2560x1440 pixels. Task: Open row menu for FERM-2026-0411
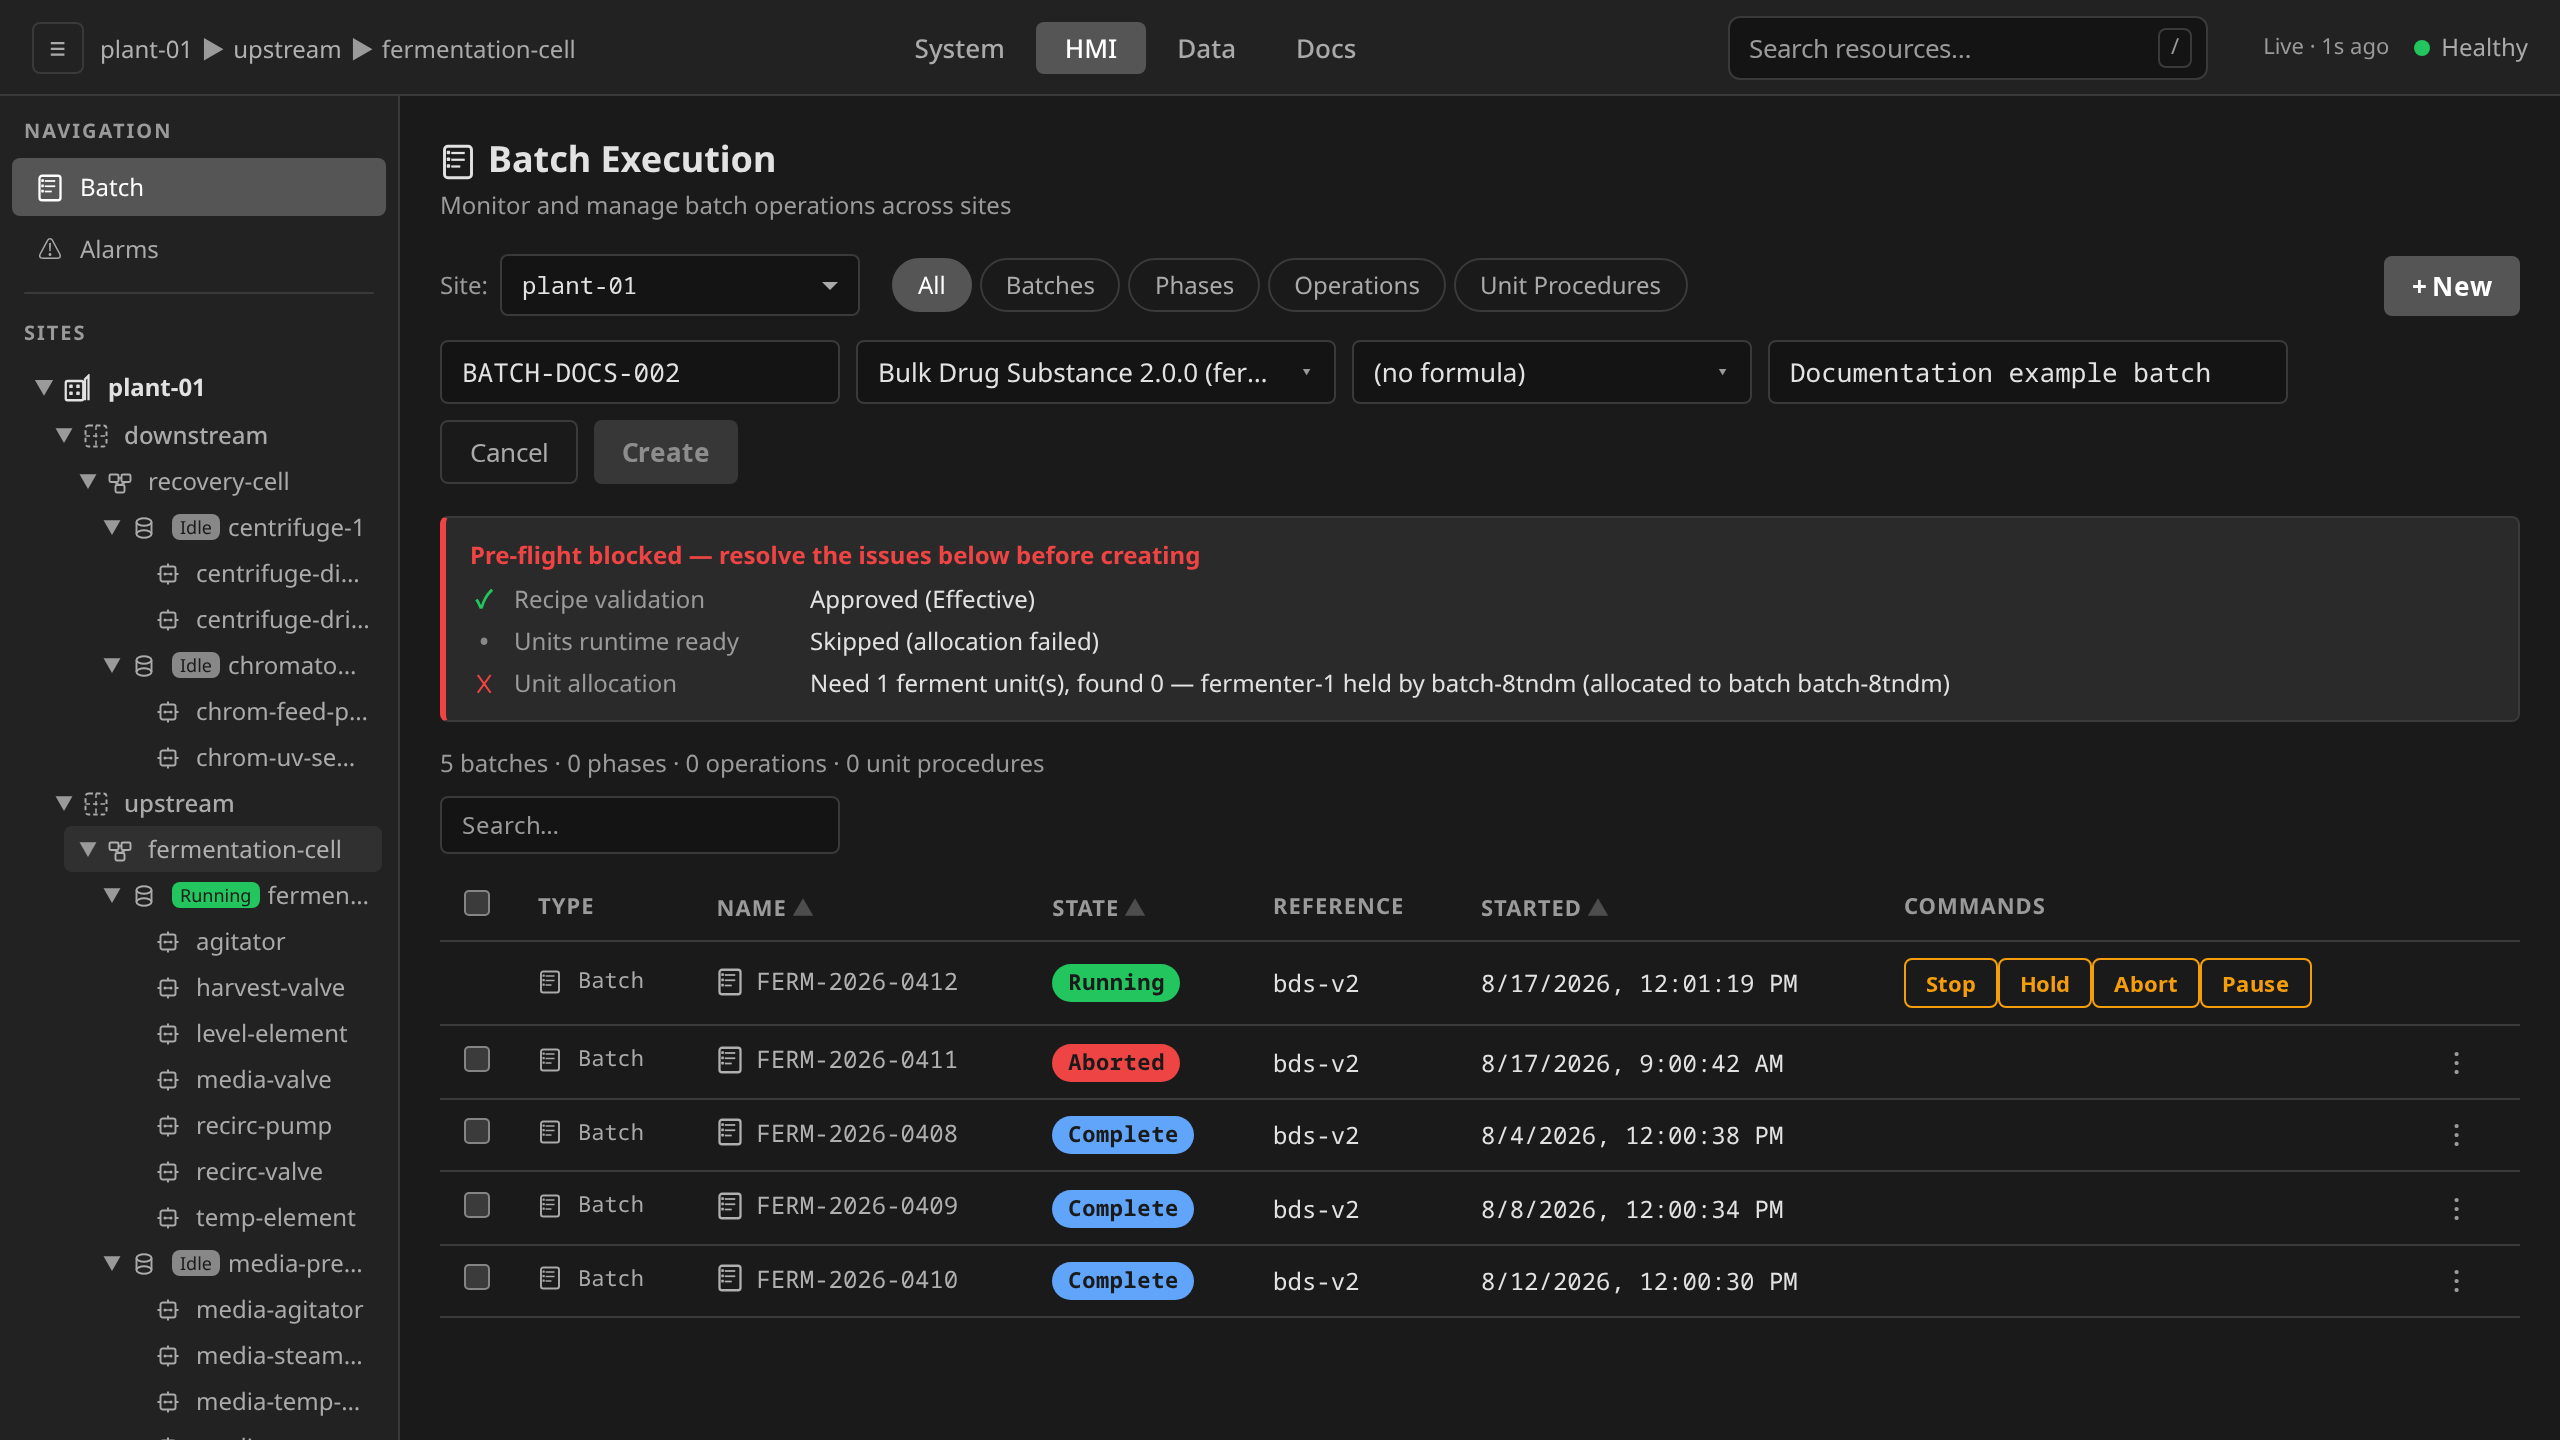(2456, 1063)
